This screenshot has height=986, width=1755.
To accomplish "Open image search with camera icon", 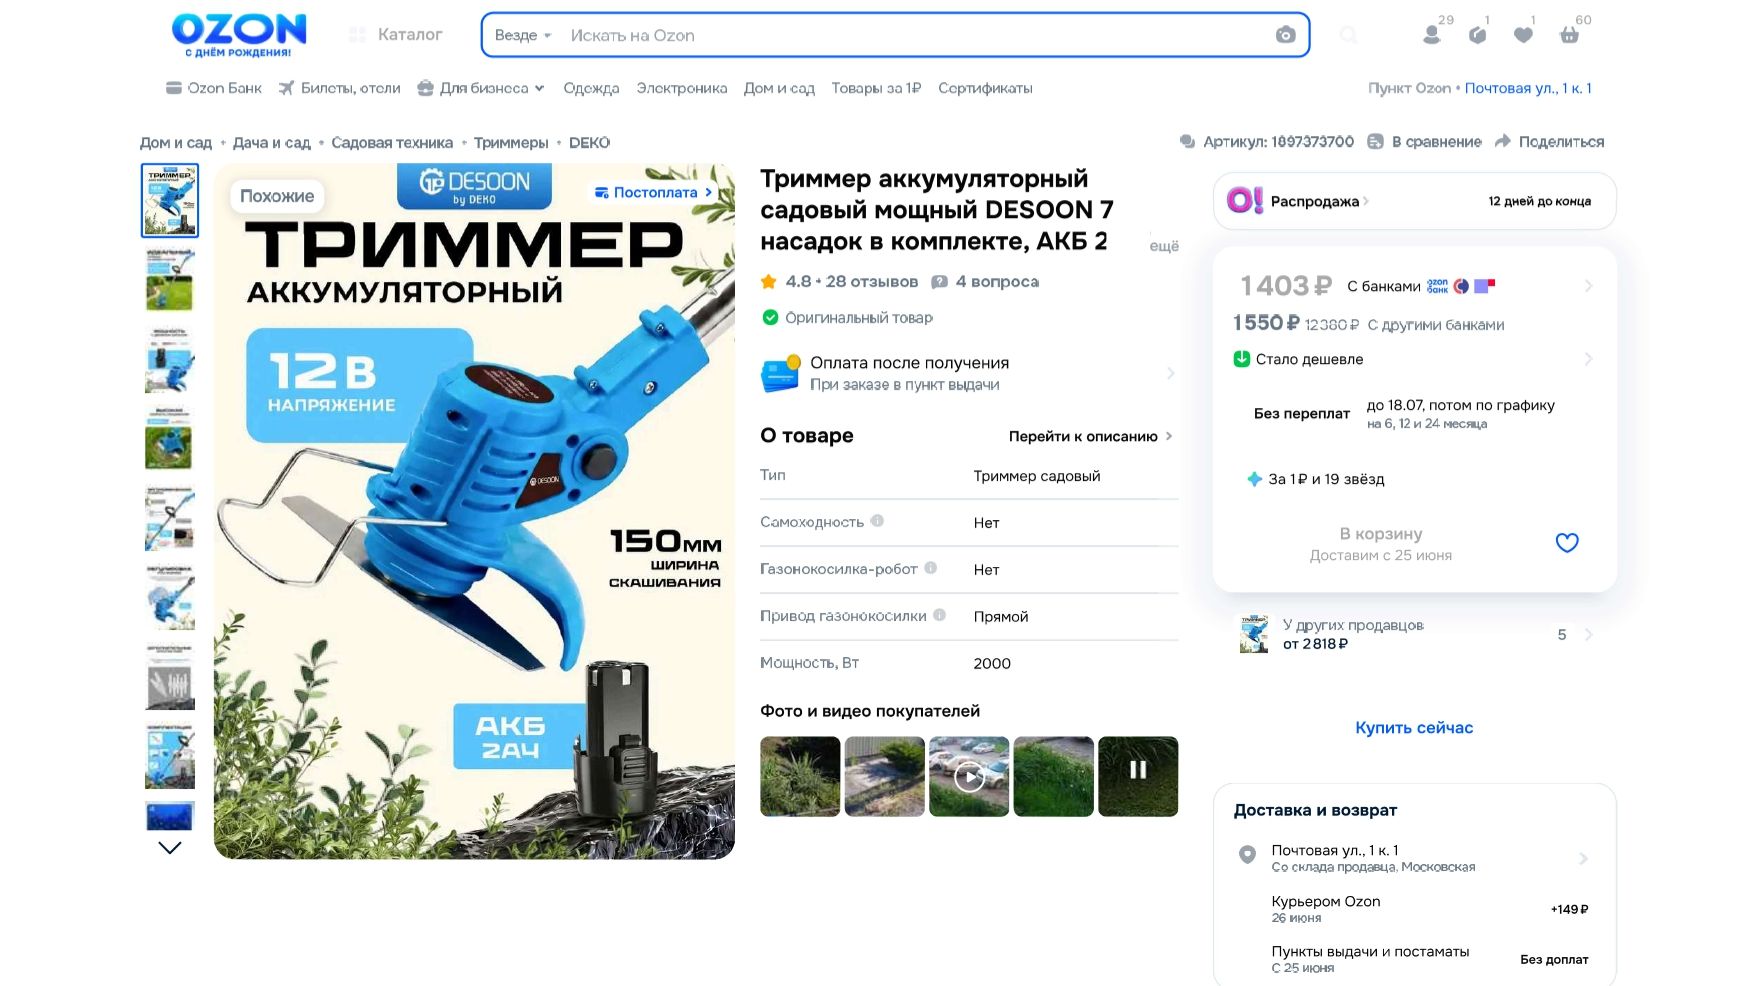I will 1286,35.
